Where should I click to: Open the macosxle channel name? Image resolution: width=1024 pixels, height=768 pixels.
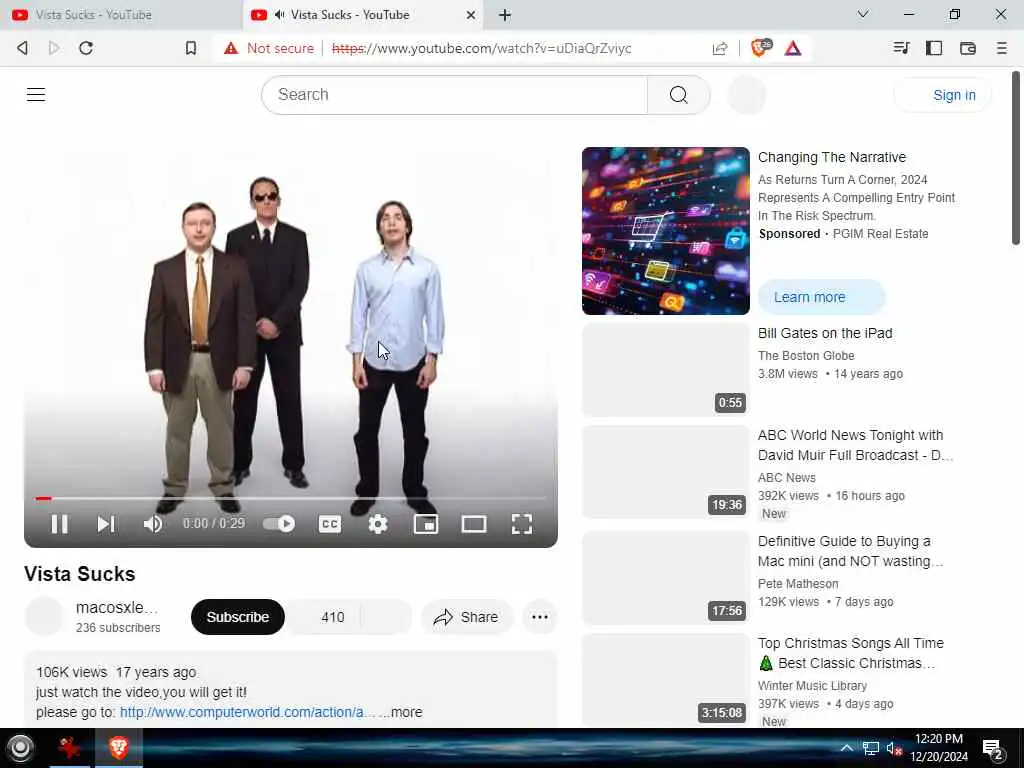[117, 607]
